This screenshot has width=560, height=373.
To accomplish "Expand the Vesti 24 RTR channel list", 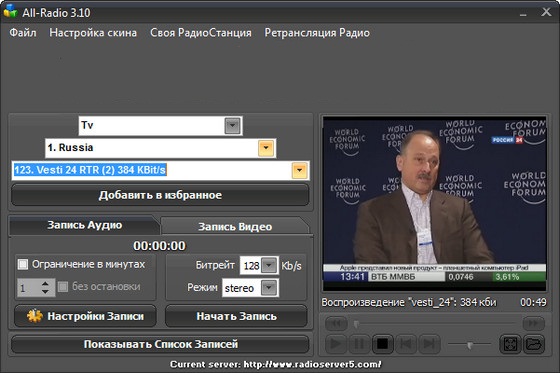I will click(x=299, y=170).
